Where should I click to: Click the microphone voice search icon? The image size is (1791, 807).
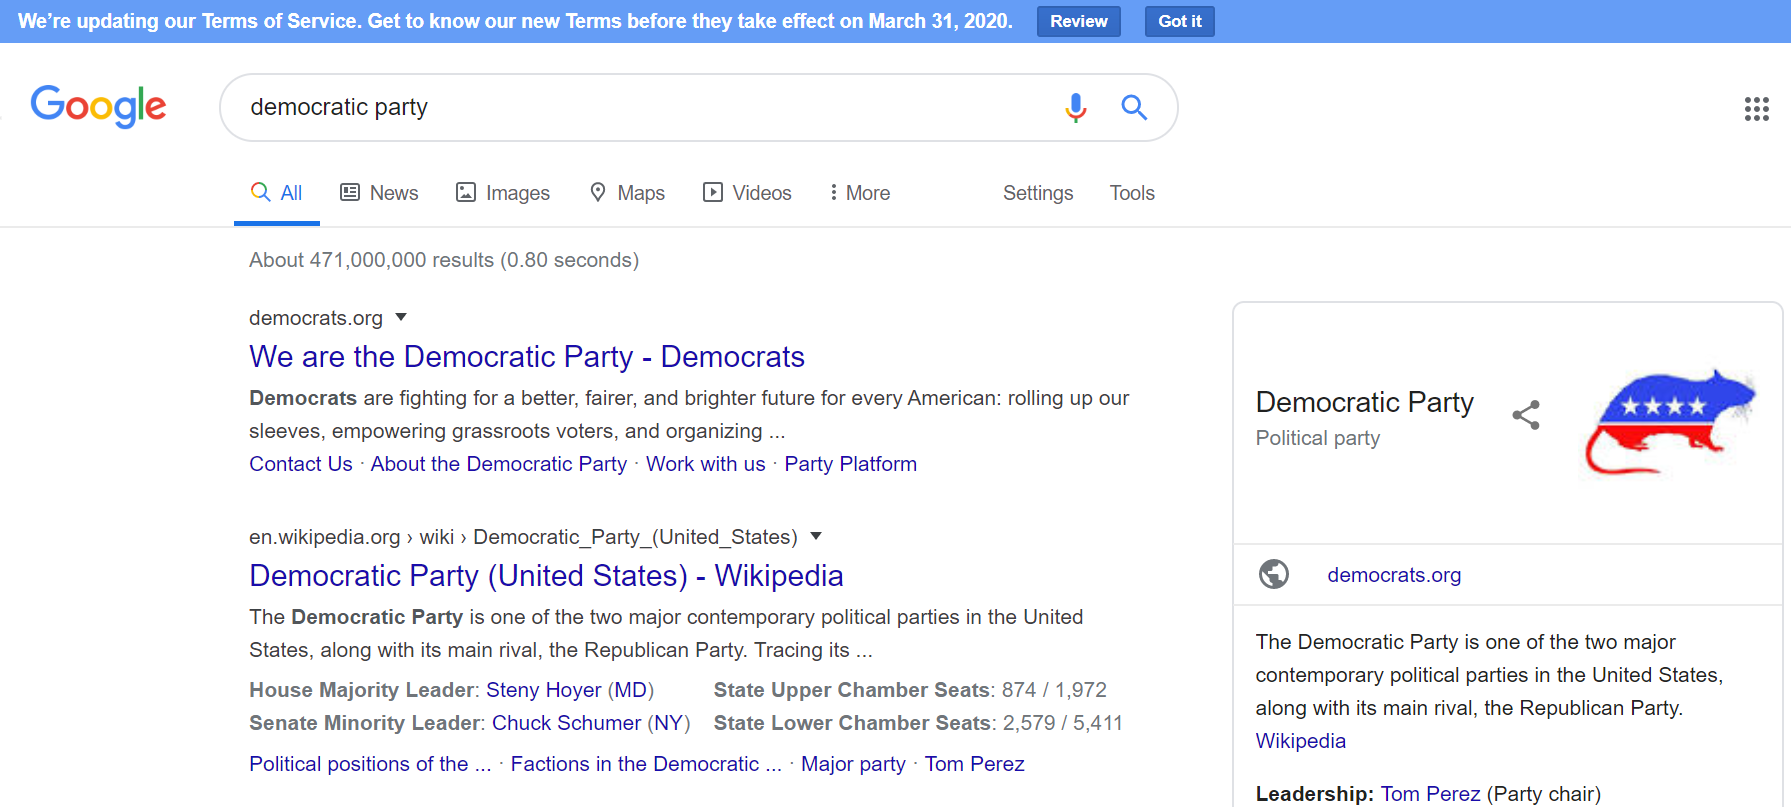pos(1075,107)
